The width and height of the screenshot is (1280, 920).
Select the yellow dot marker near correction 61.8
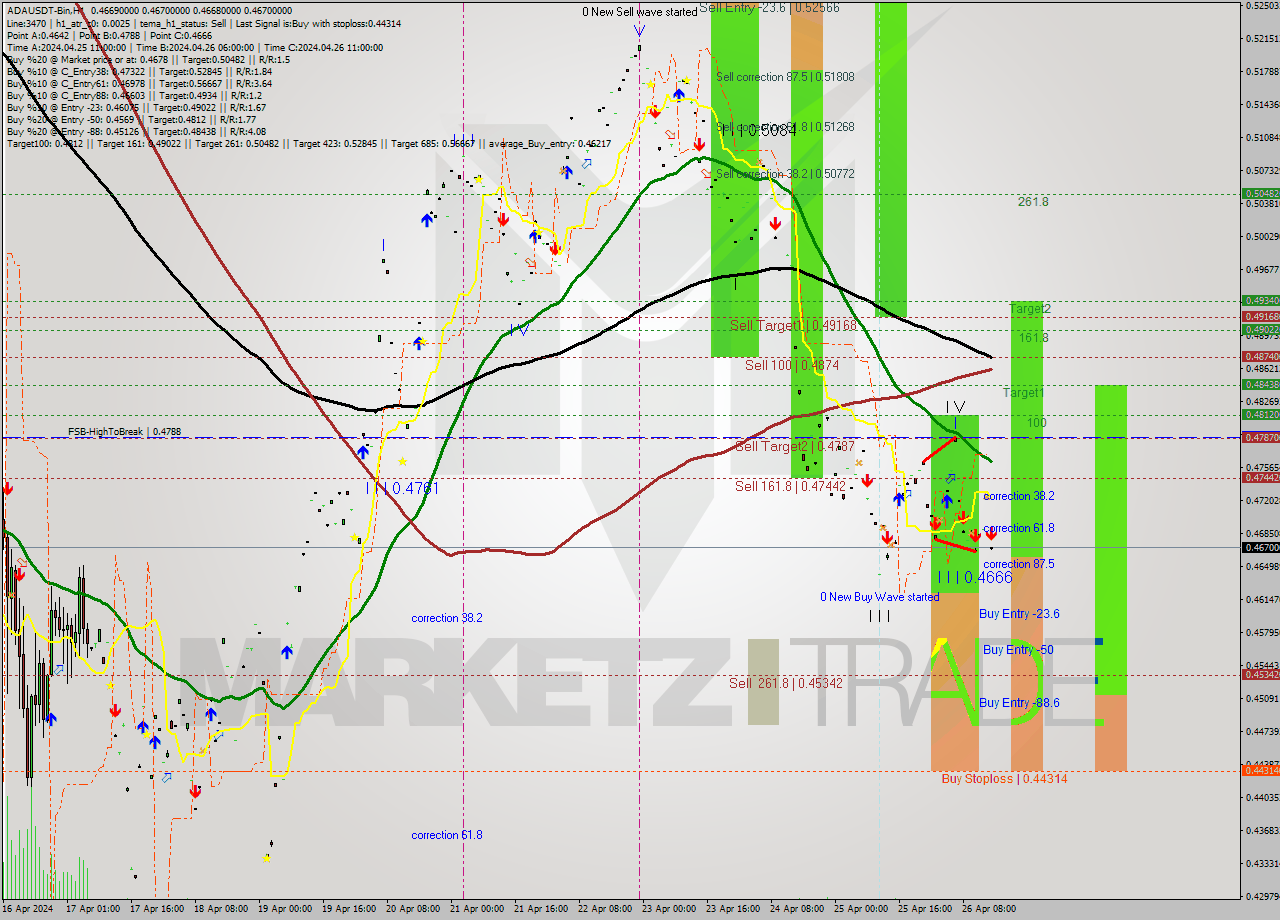point(267,857)
